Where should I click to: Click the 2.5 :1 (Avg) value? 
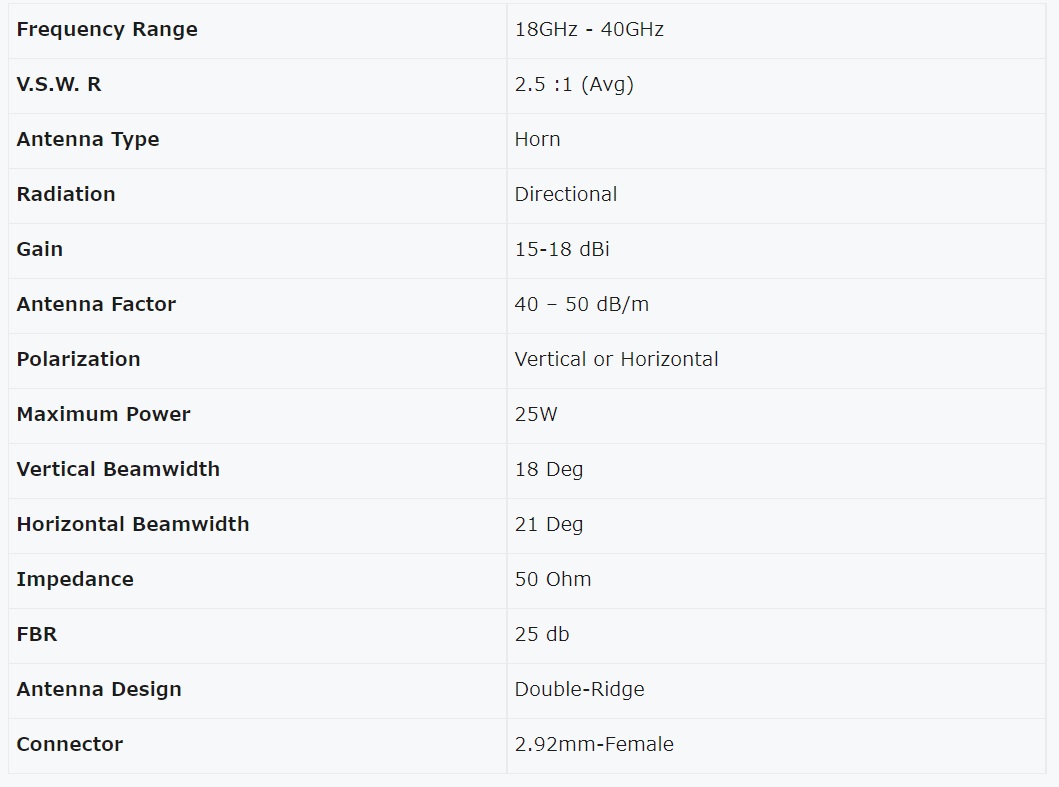pyautogui.click(x=574, y=85)
